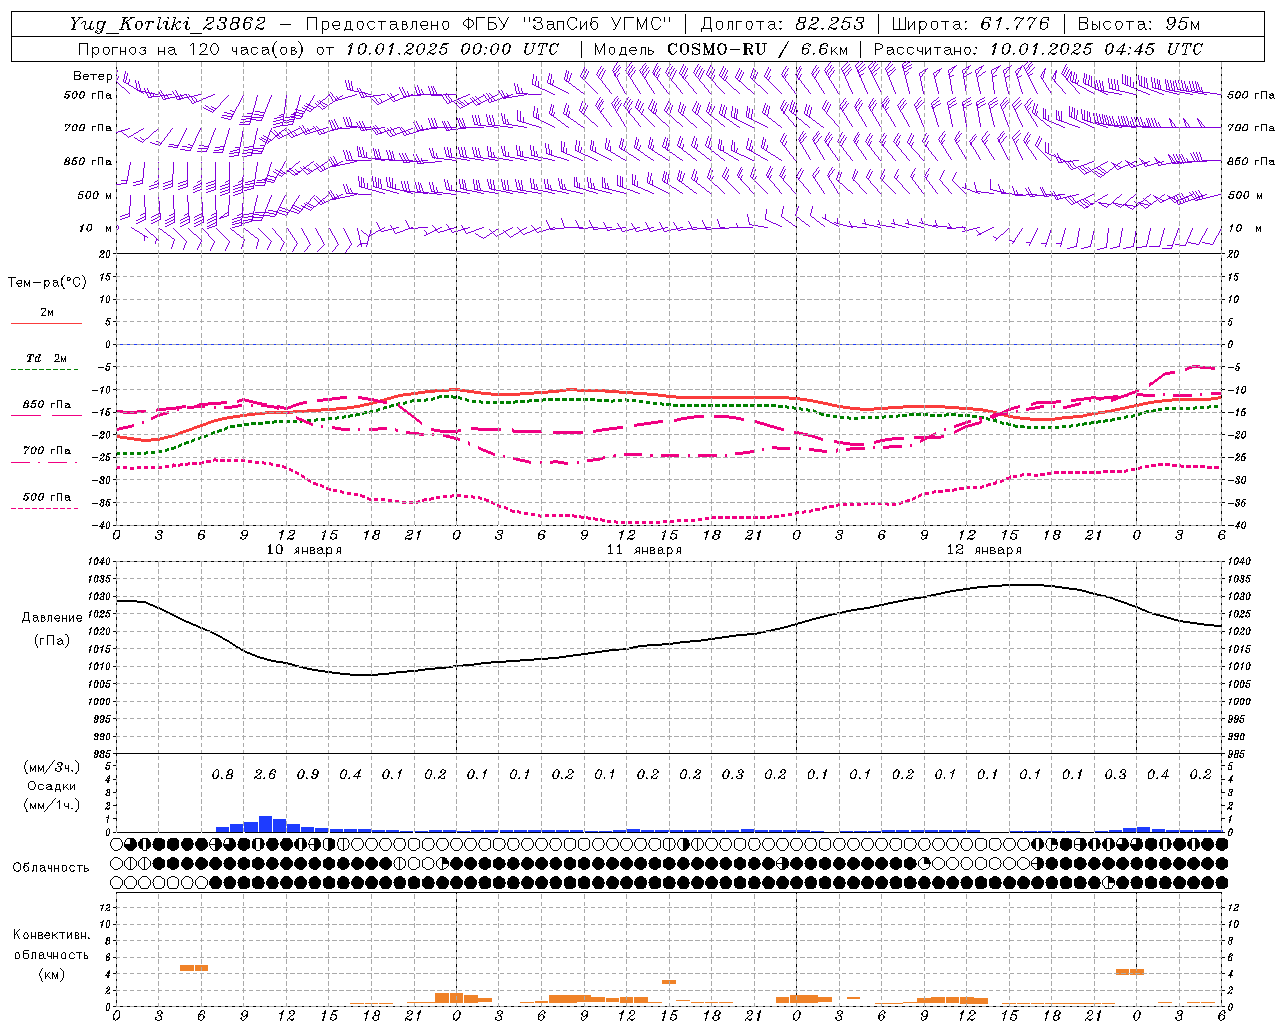Select the Тем-ра(°C) axis title
Screen dimensions: 1280x1024
point(47,283)
